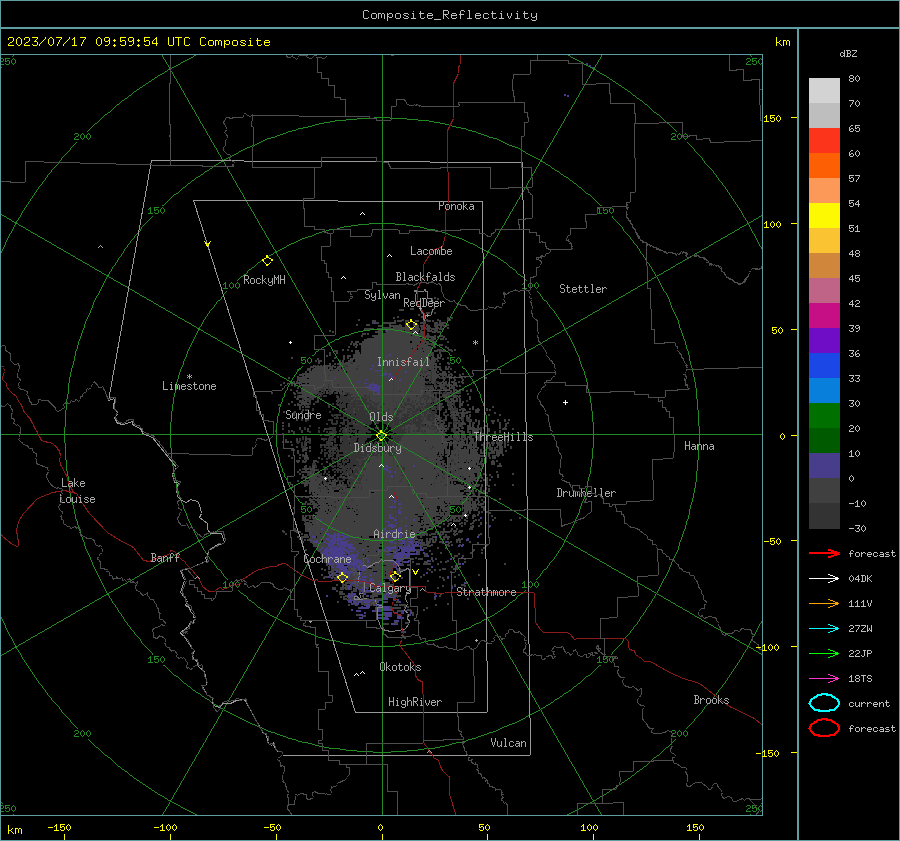Click the Brooks label

(711, 700)
